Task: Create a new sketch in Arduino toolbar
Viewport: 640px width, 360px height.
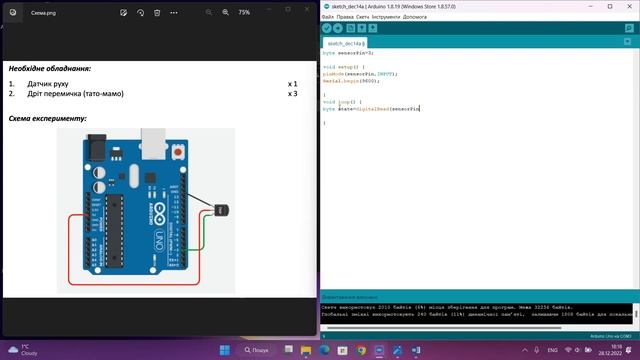Action: (351, 28)
